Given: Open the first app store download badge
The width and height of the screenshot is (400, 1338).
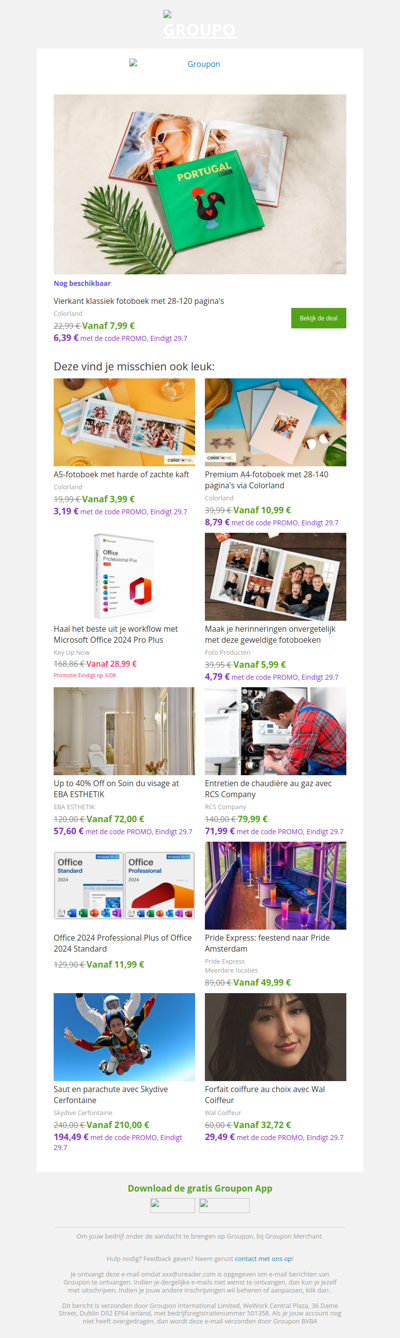Looking at the screenshot, I should [x=172, y=1205].
